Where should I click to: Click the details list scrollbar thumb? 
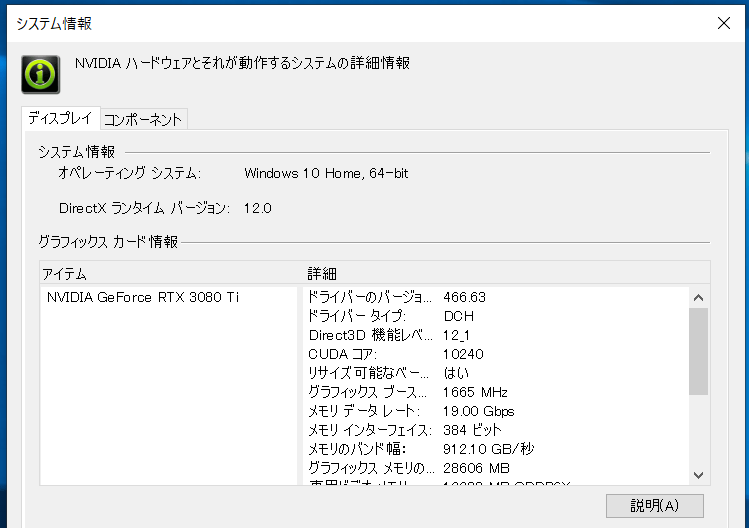(x=698, y=351)
